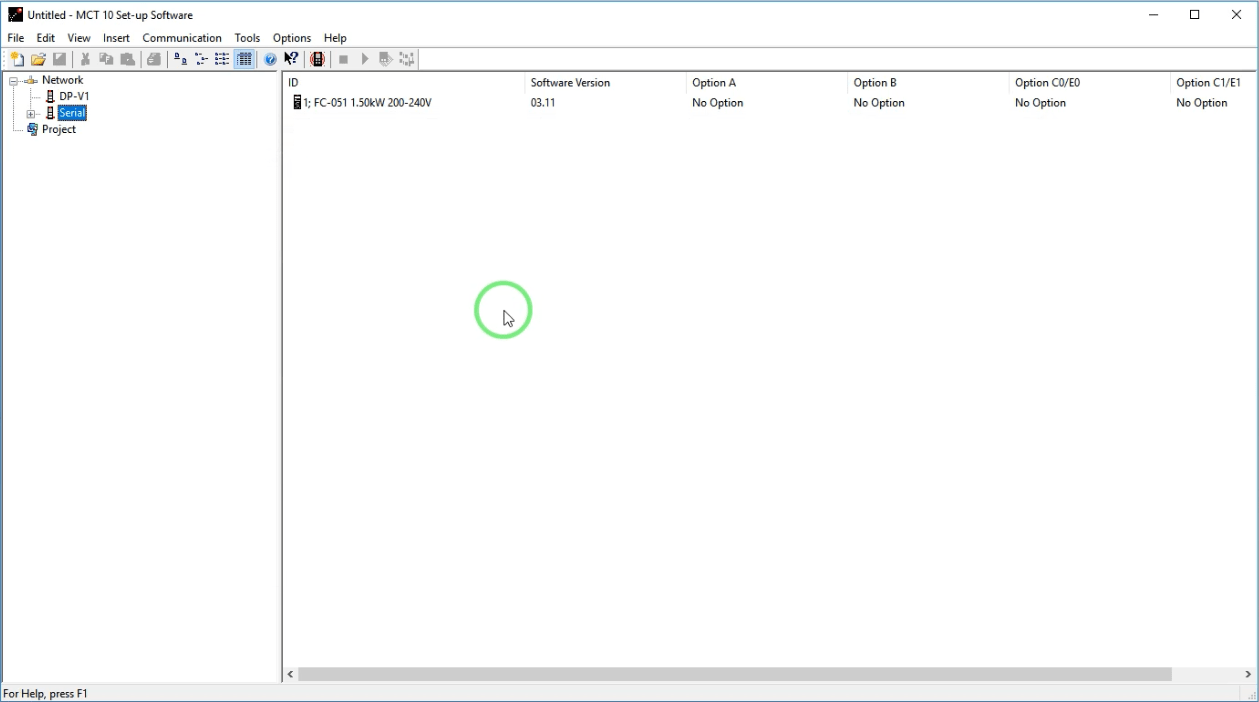
Task: Activate the What's This help pointer
Action: [x=291, y=59]
